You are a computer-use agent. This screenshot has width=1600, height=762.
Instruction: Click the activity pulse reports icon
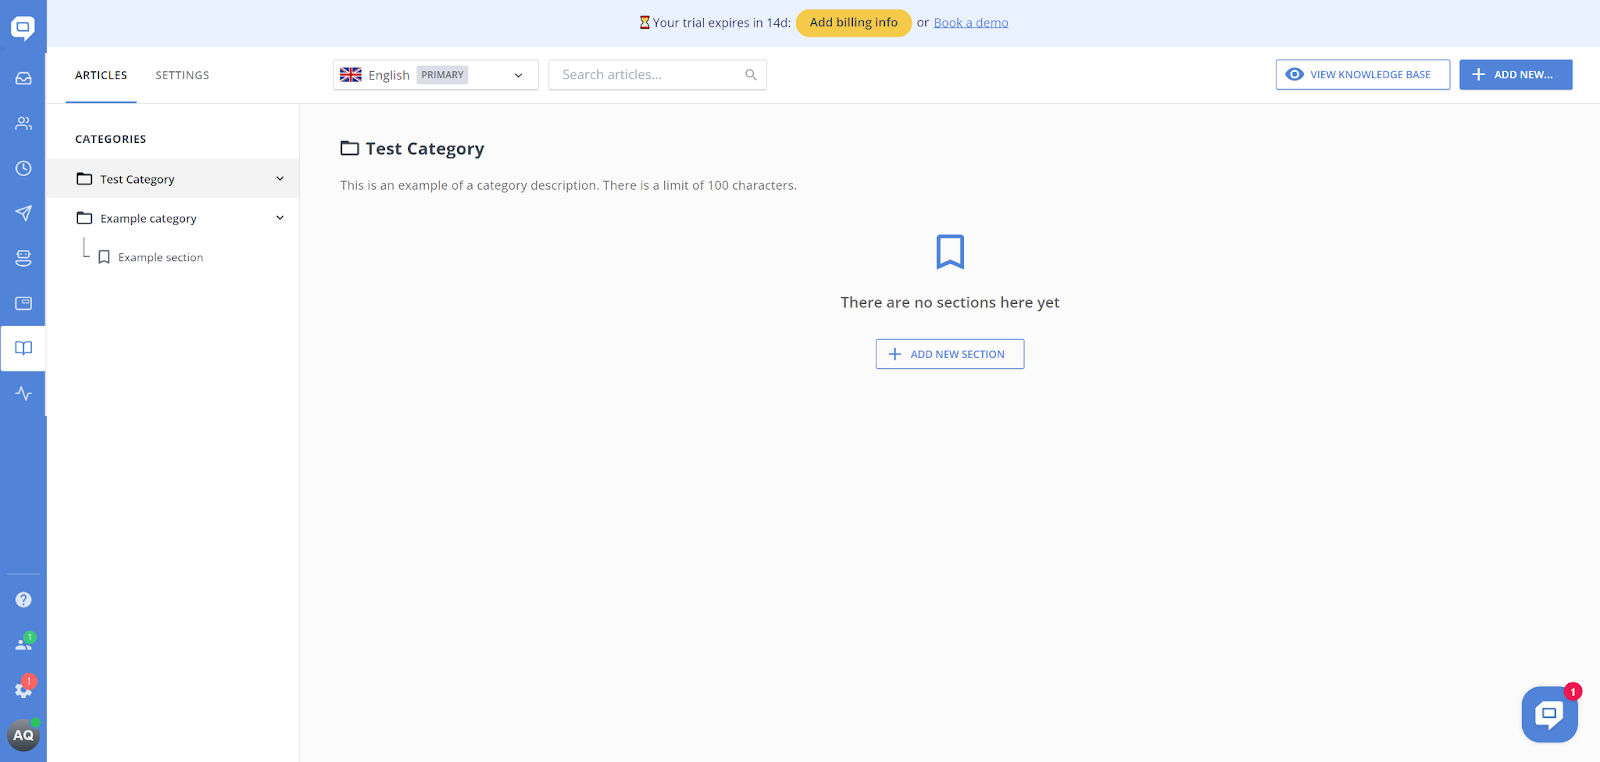click(23, 393)
